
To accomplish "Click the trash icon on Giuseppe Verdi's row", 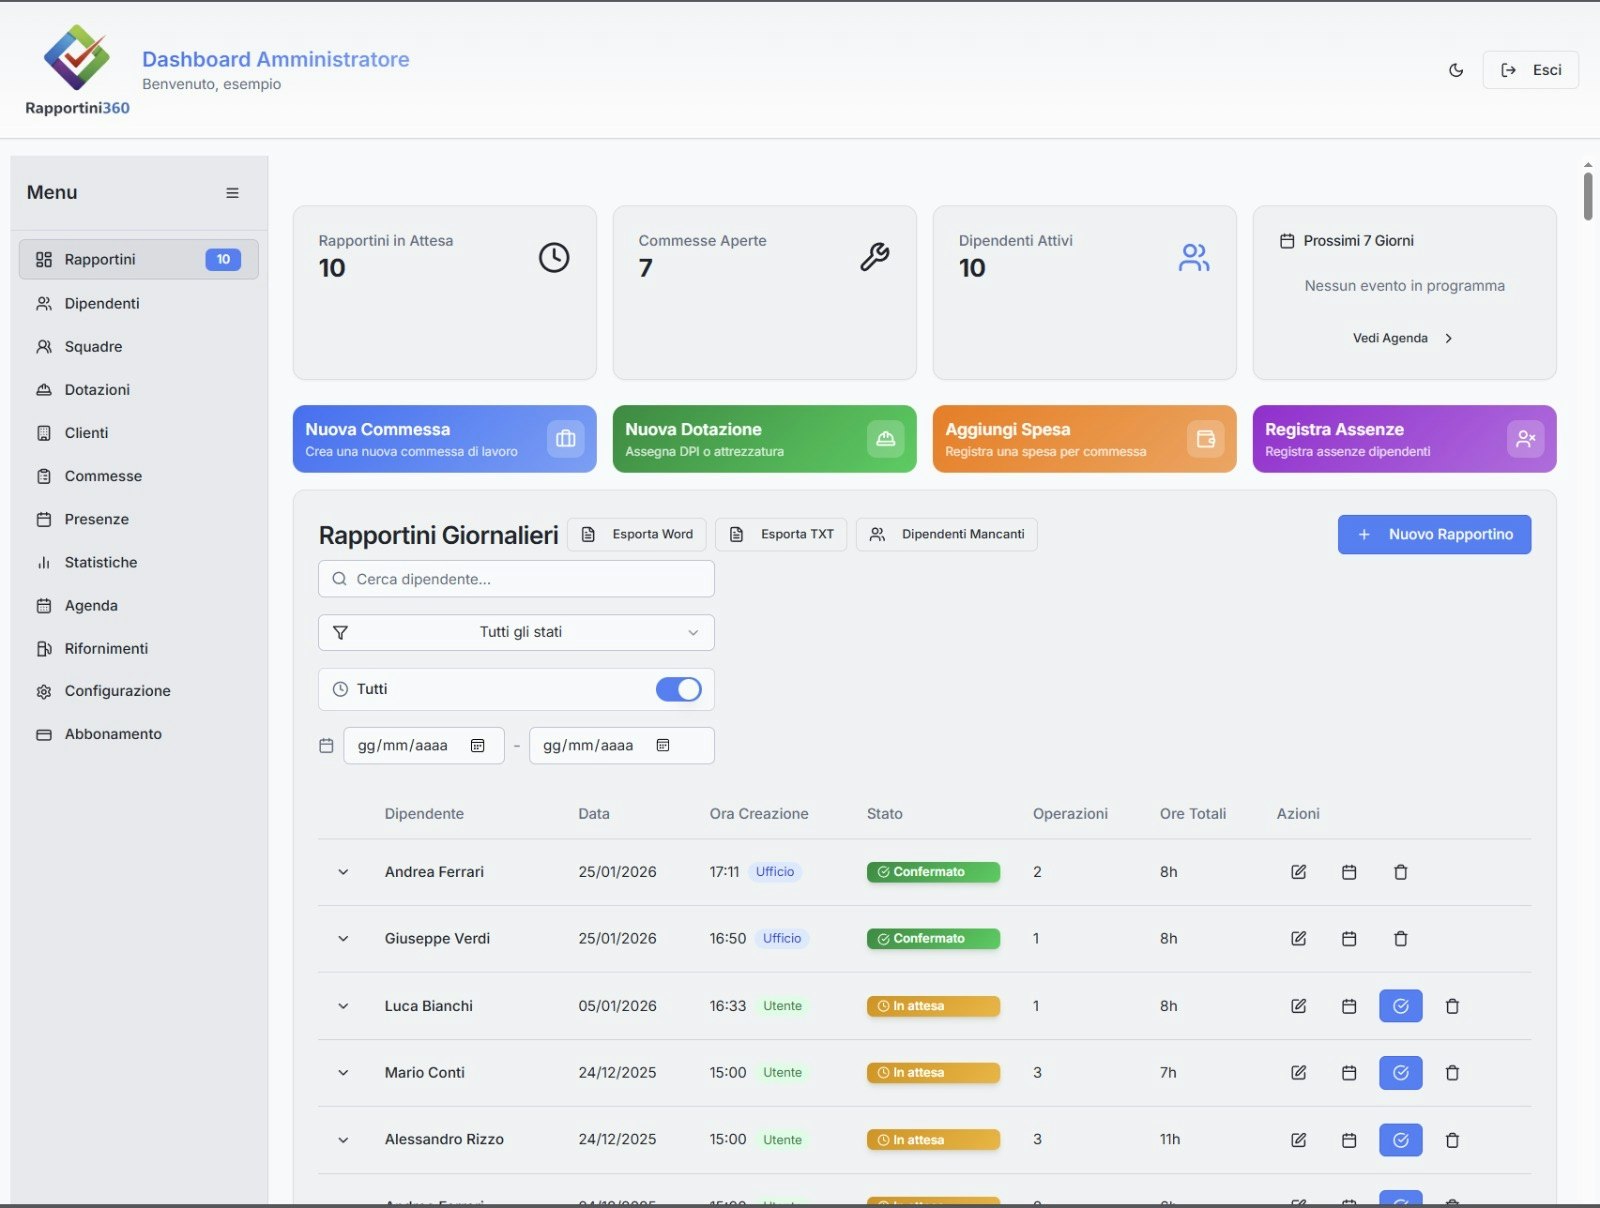I will point(1400,938).
